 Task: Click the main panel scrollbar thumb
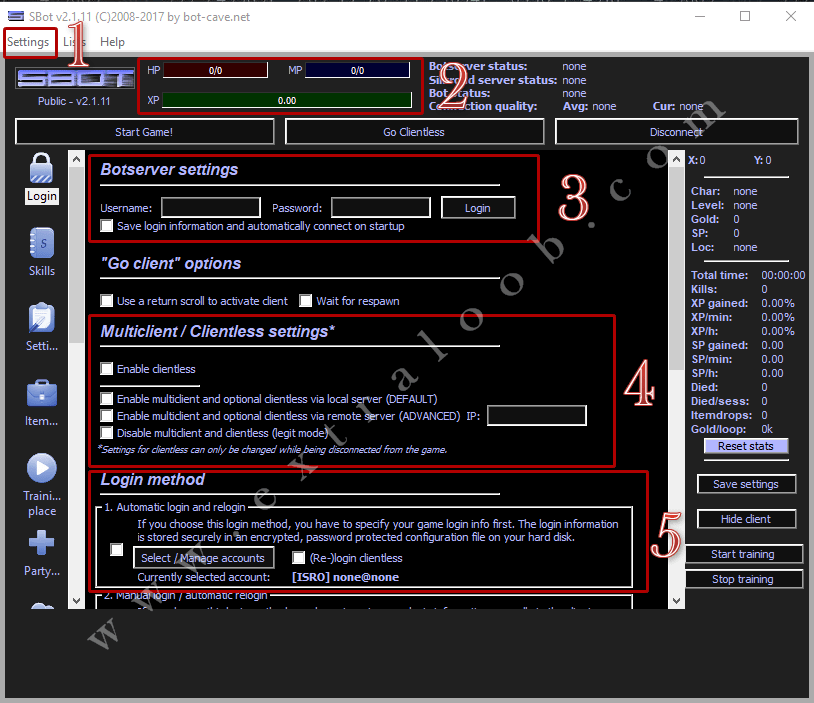(676, 268)
